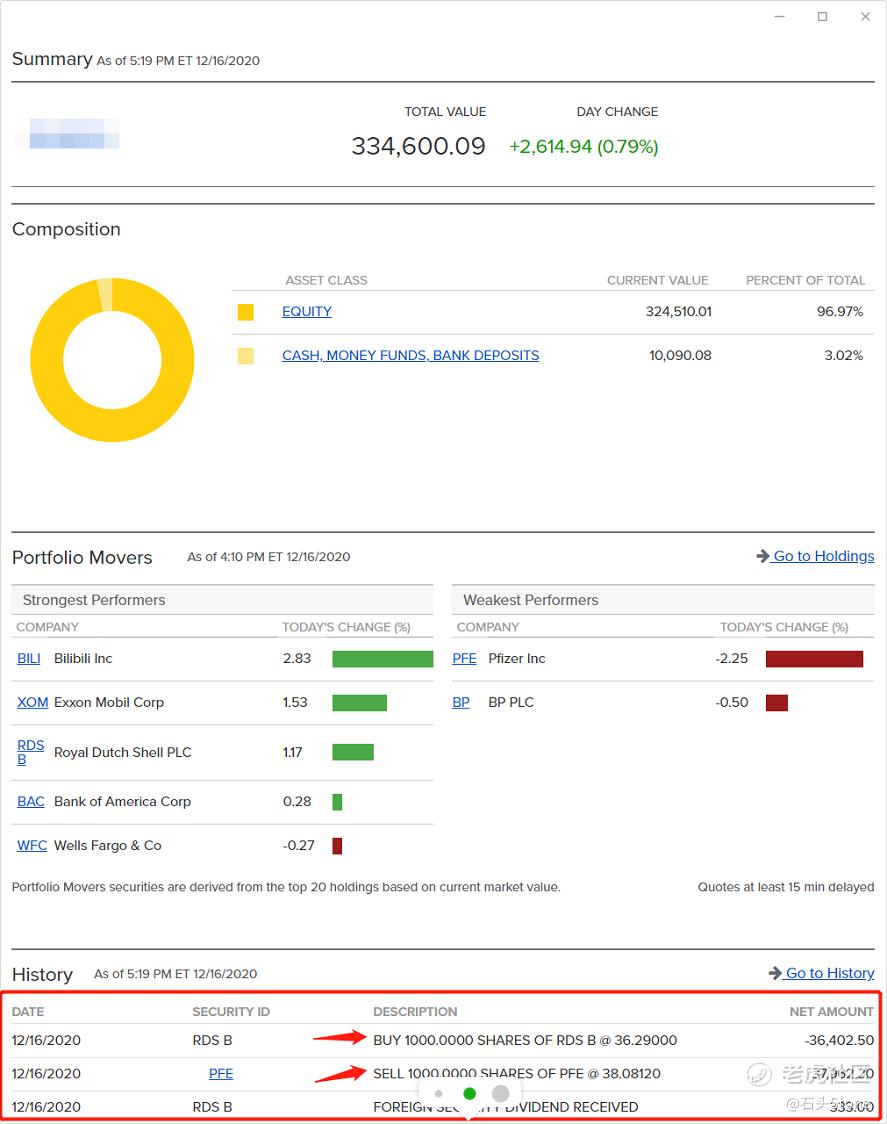This screenshot has width=887, height=1124.
Task: Open Cash, Money Funds, Bank Deposits link
Action: [410, 356]
